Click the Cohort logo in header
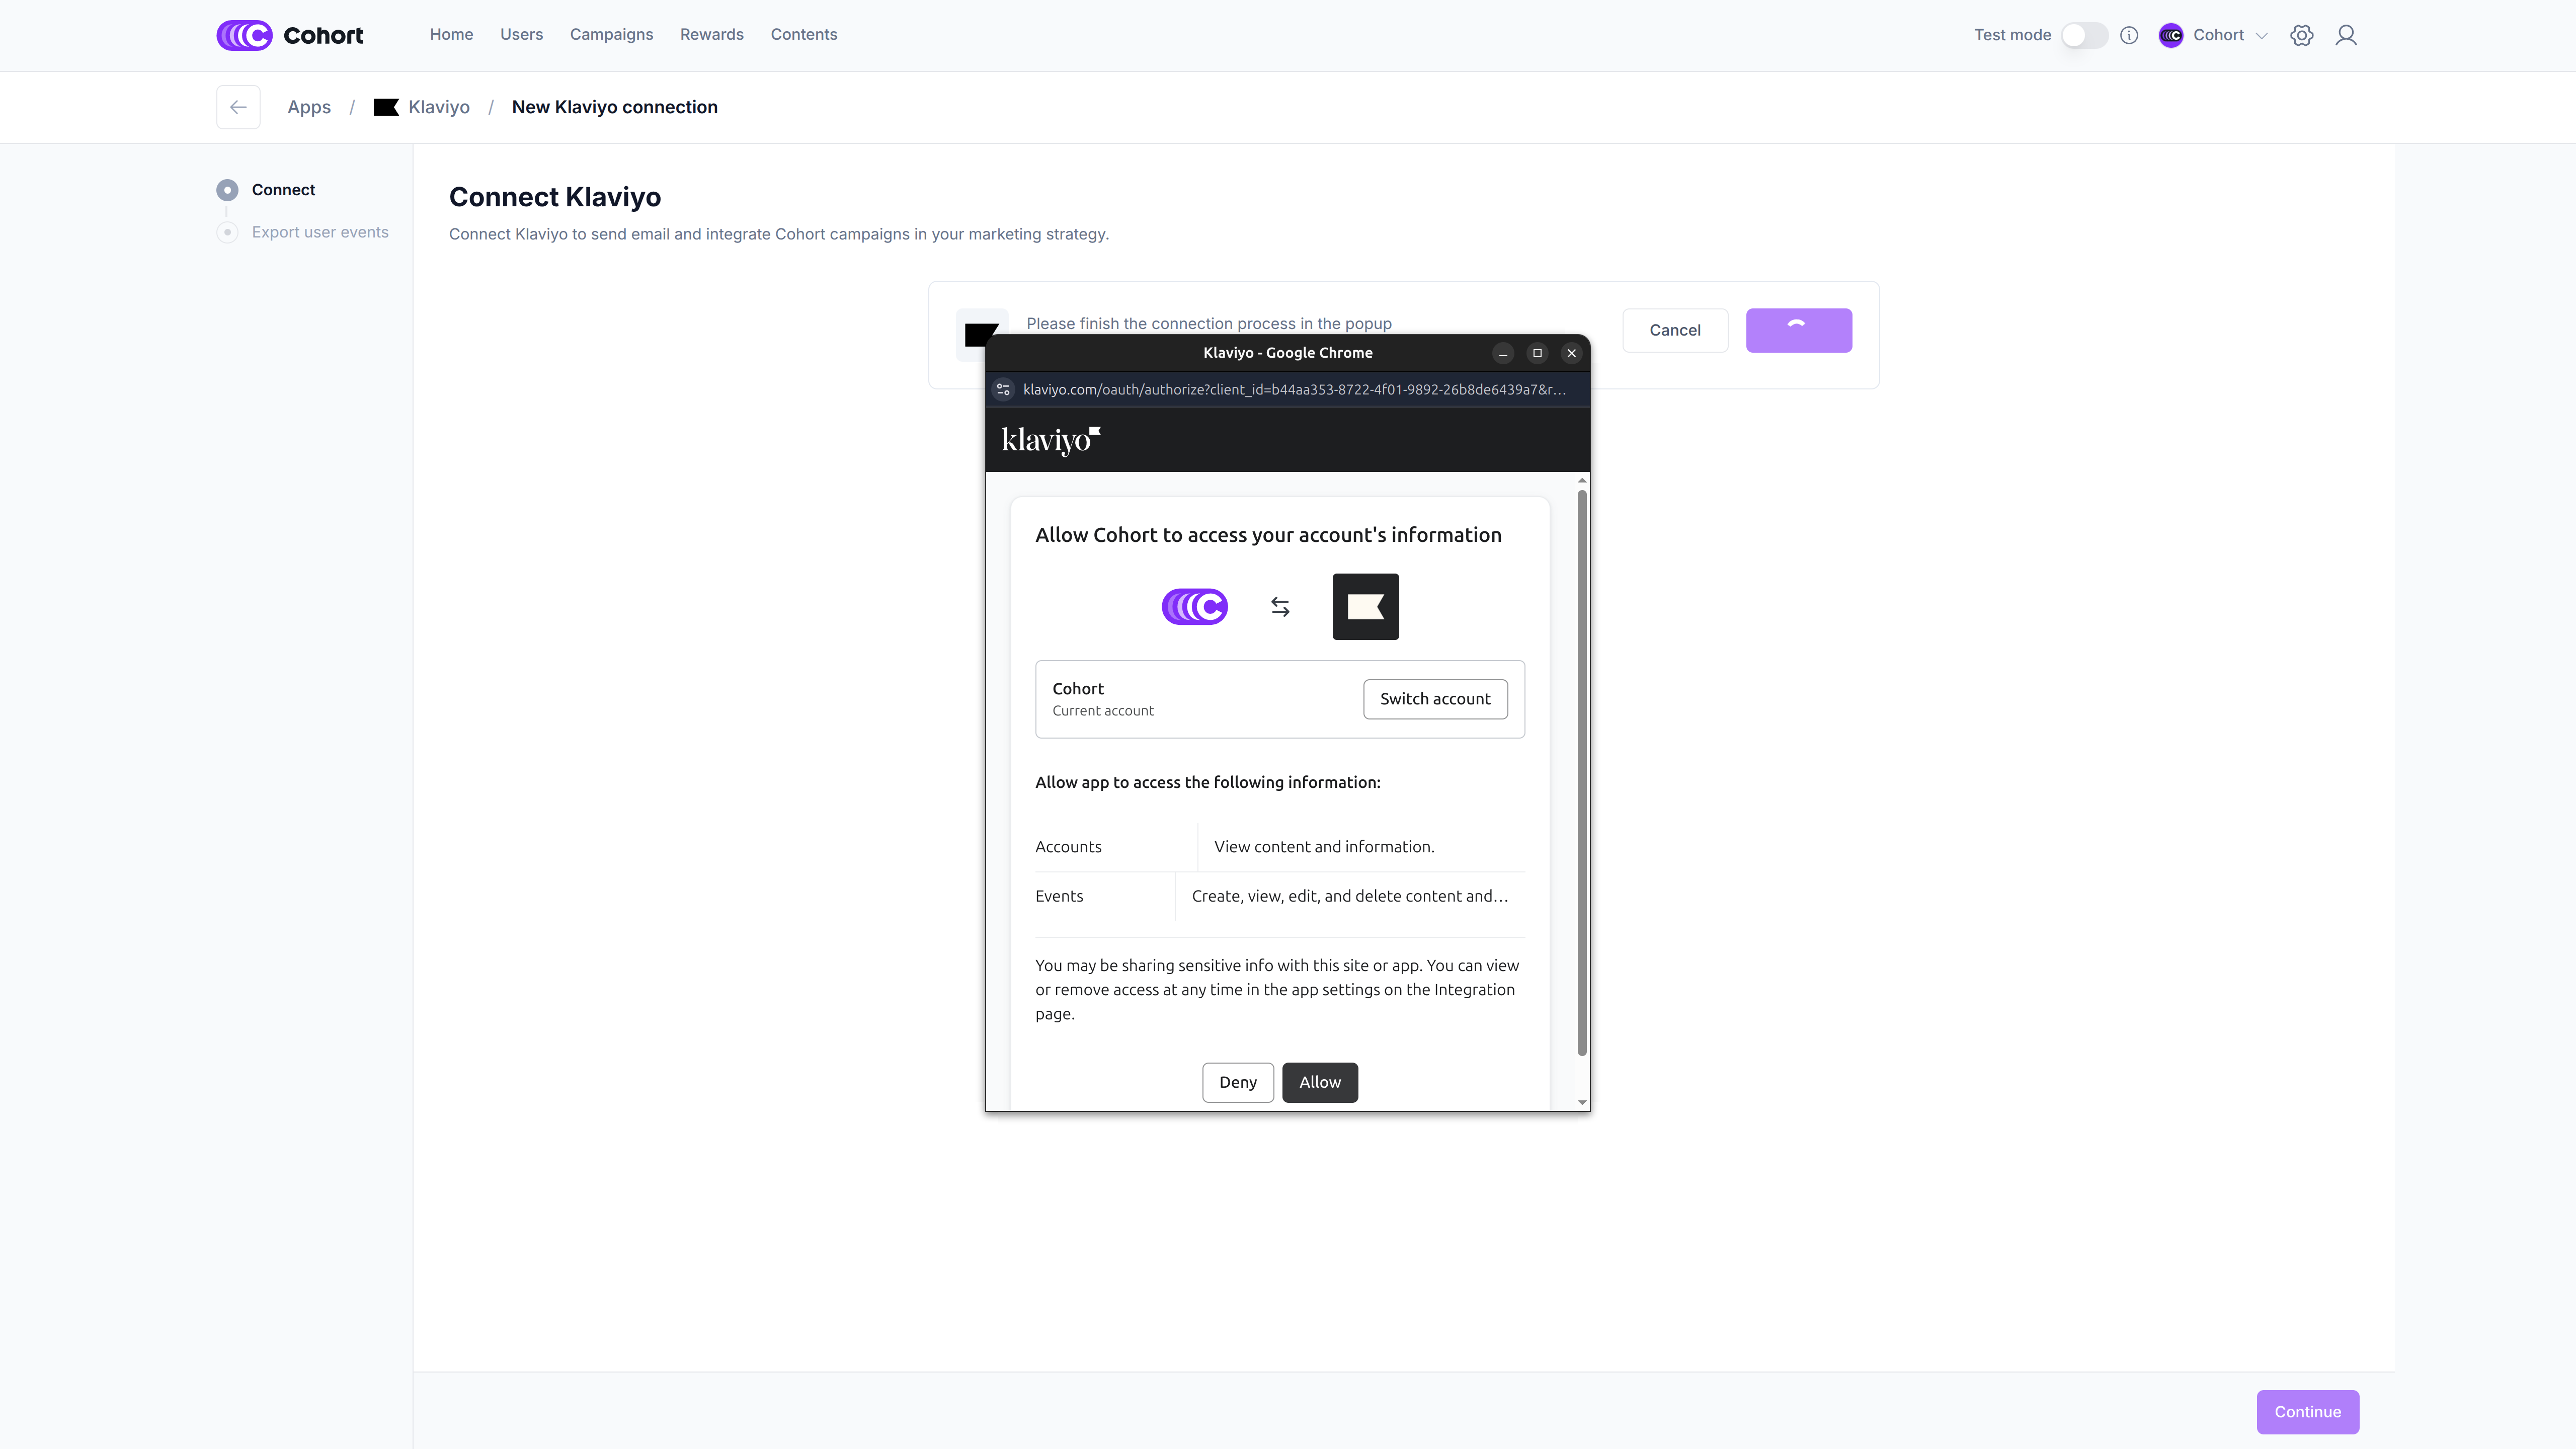This screenshot has height=1449, width=2576. click(x=289, y=35)
